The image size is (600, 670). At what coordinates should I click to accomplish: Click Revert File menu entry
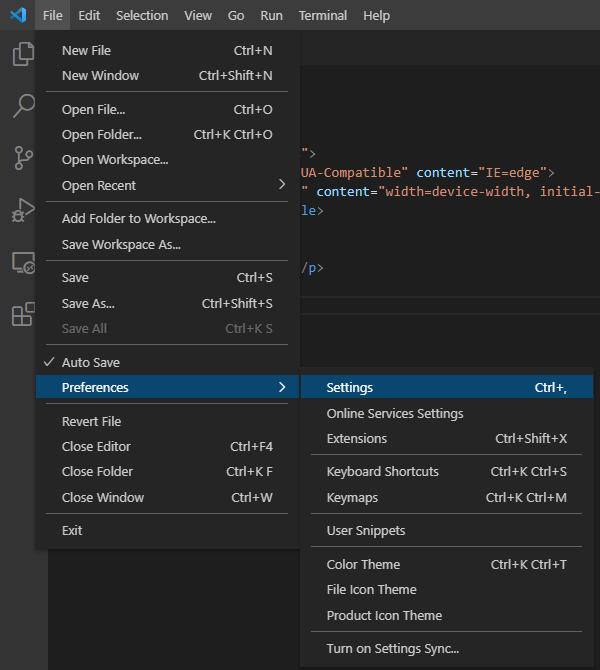(x=167, y=421)
